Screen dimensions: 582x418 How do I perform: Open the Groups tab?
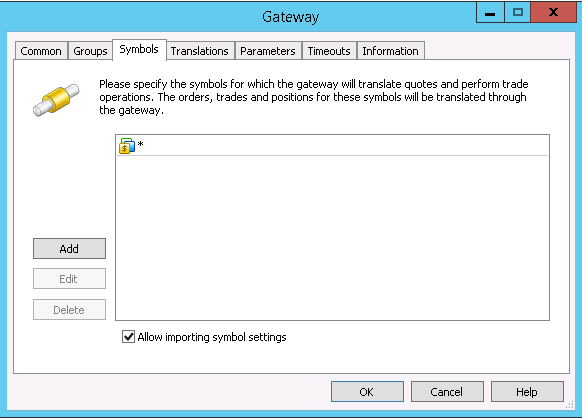(90, 51)
